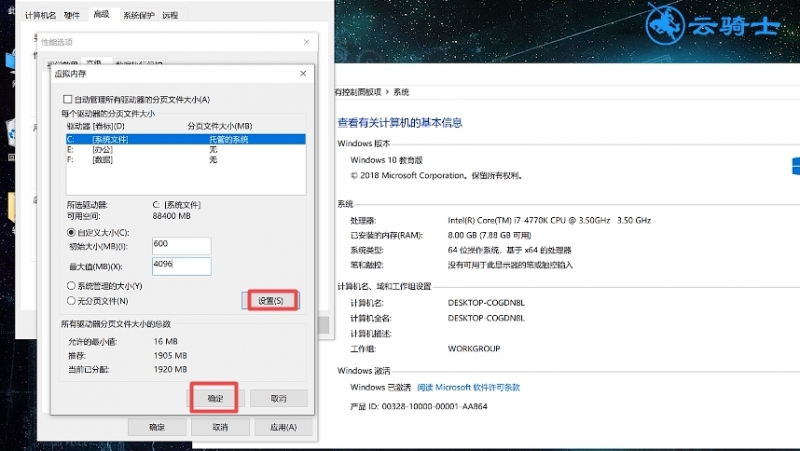Click the minimum allowed 16 MB value
Screen dimensions: 800x451
[166, 341]
